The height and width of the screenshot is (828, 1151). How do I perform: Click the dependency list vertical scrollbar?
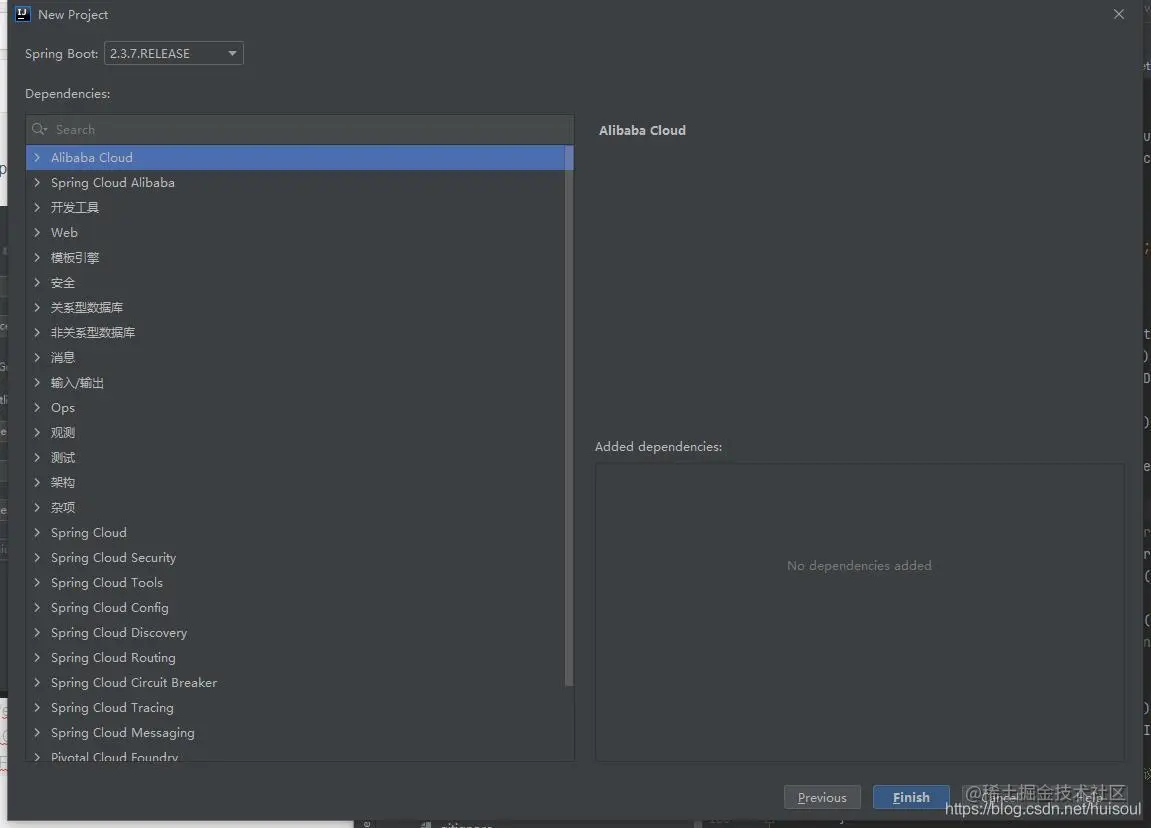click(569, 415)
